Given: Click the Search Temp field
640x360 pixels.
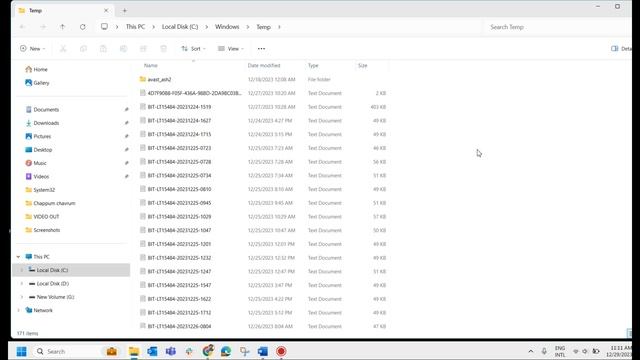Looking at the screenshot, I should (557, 27).
